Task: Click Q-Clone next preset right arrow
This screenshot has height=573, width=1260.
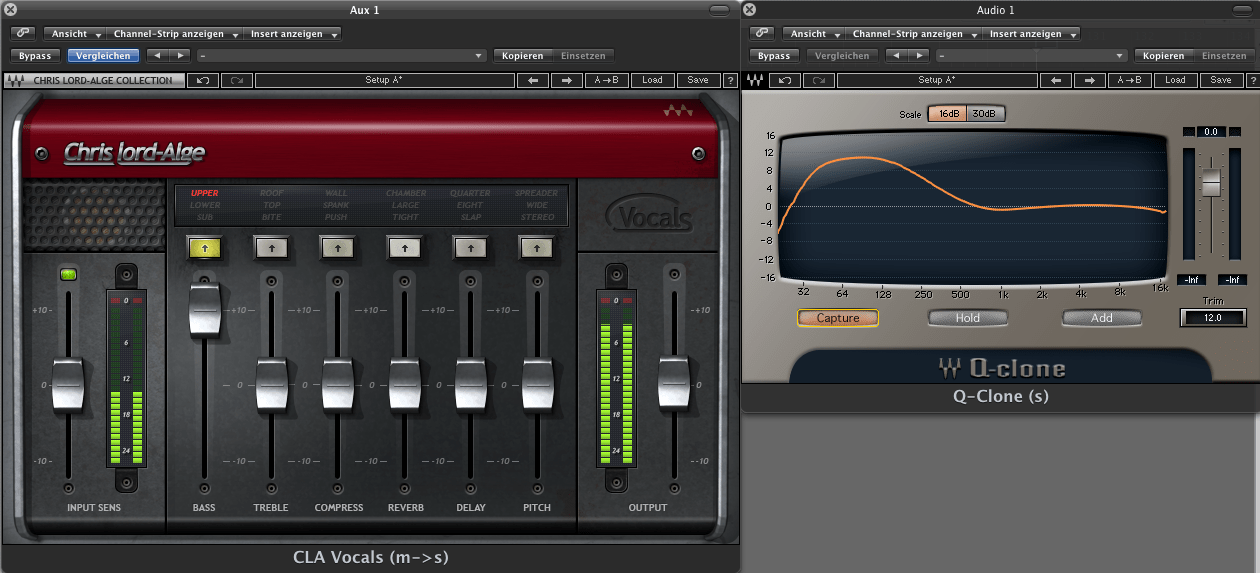Action: point(1089,80)
